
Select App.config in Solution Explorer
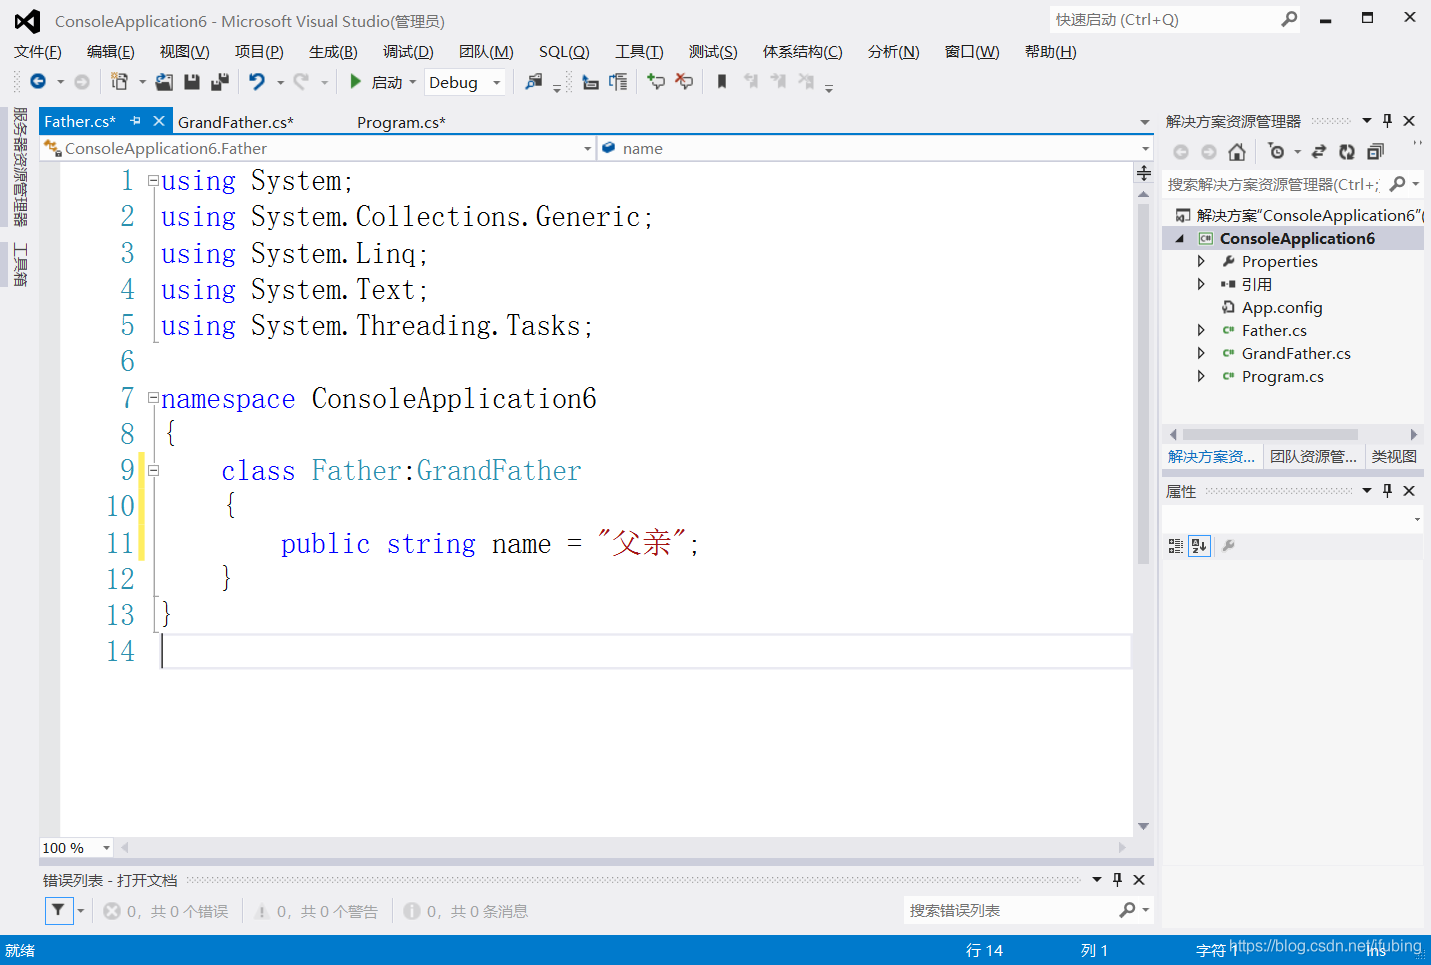click(x=1282, y=307)
